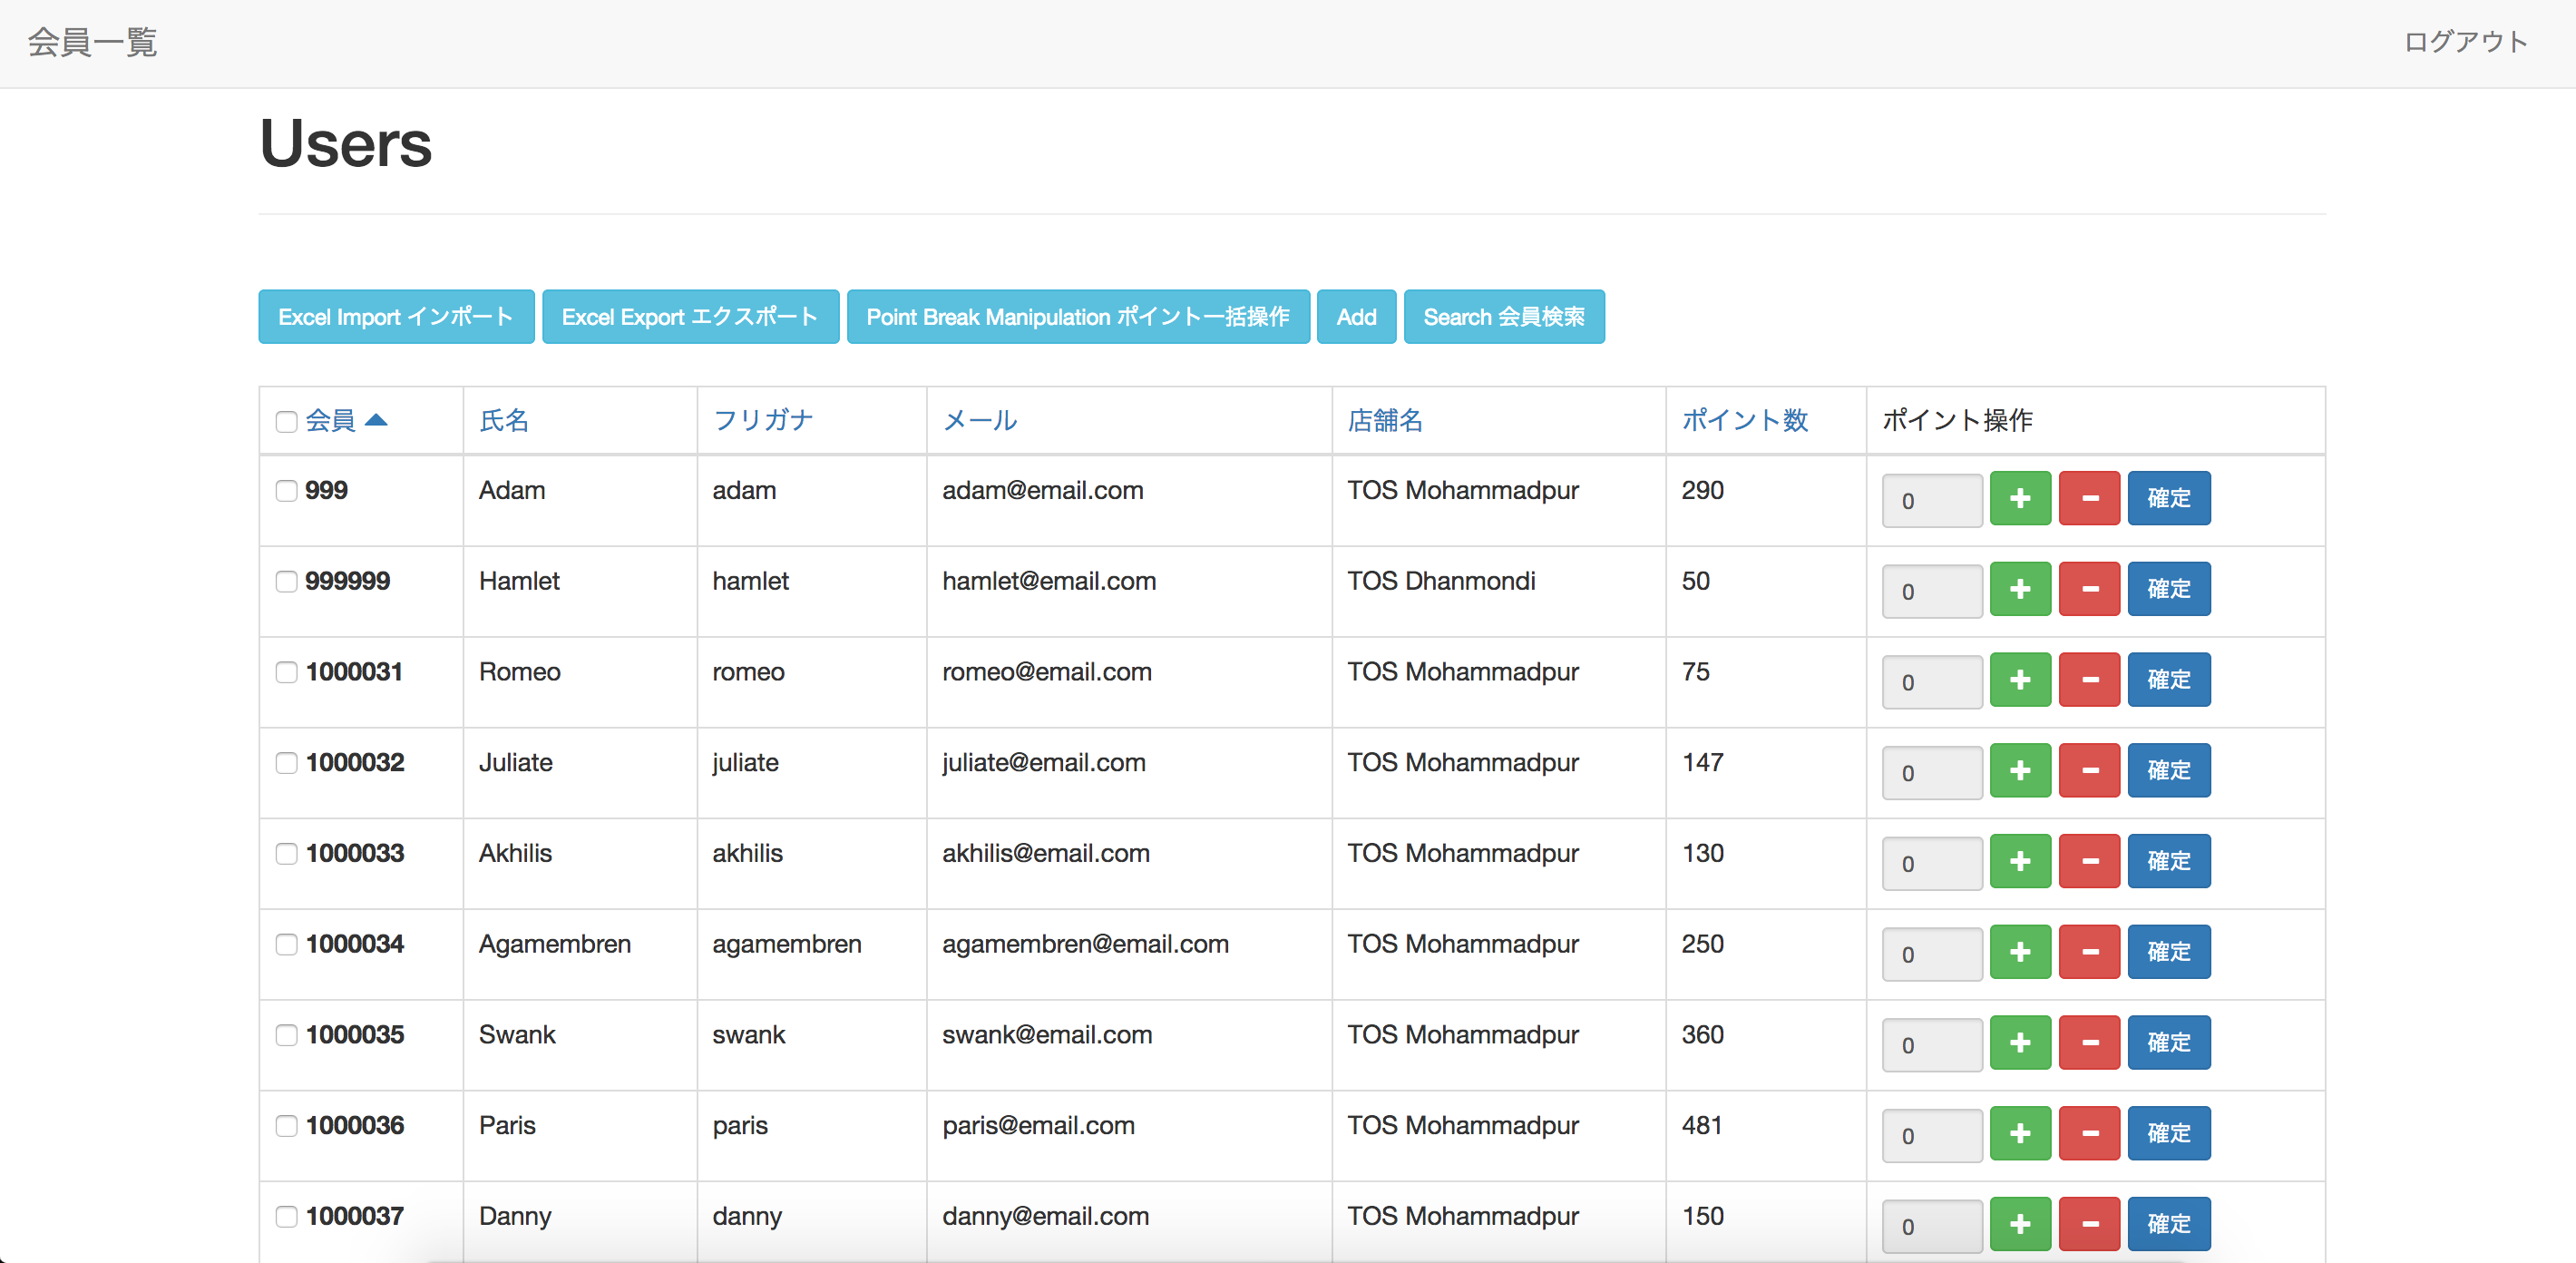This screenshot has width=2576, height=1263.
Task: Click 確定 button in Danny's row
Action: (x=2169, y=1224)
